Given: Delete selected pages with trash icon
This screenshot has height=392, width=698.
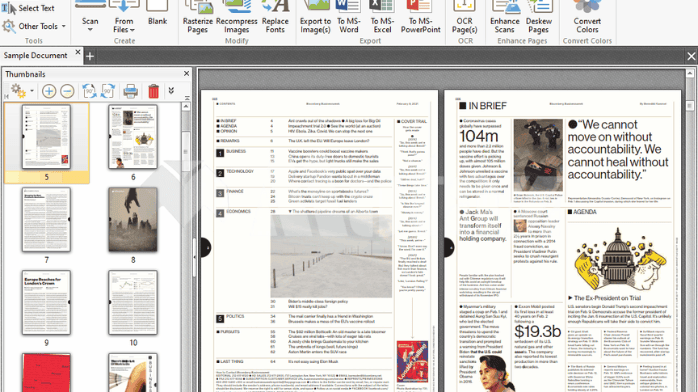Looking at the screenshot, I should tap(154, 91).
